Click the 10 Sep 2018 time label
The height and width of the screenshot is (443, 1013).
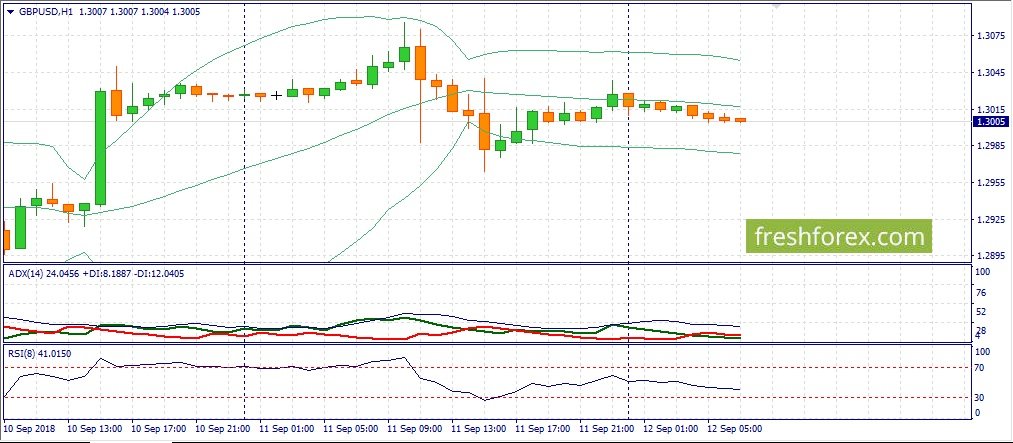(x=29, y=429)
